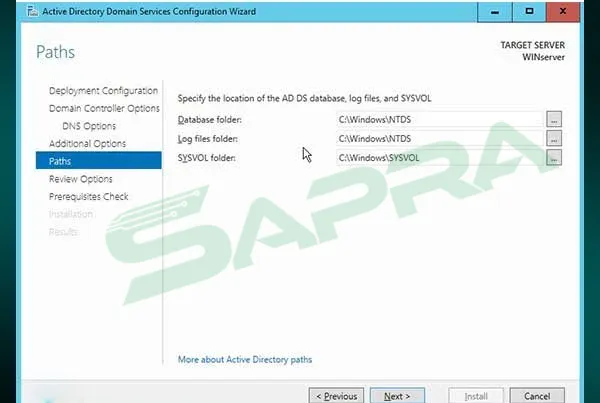Select DNS Options in the sidebar
Screen dimensions: 600x403
click(89, 126)
